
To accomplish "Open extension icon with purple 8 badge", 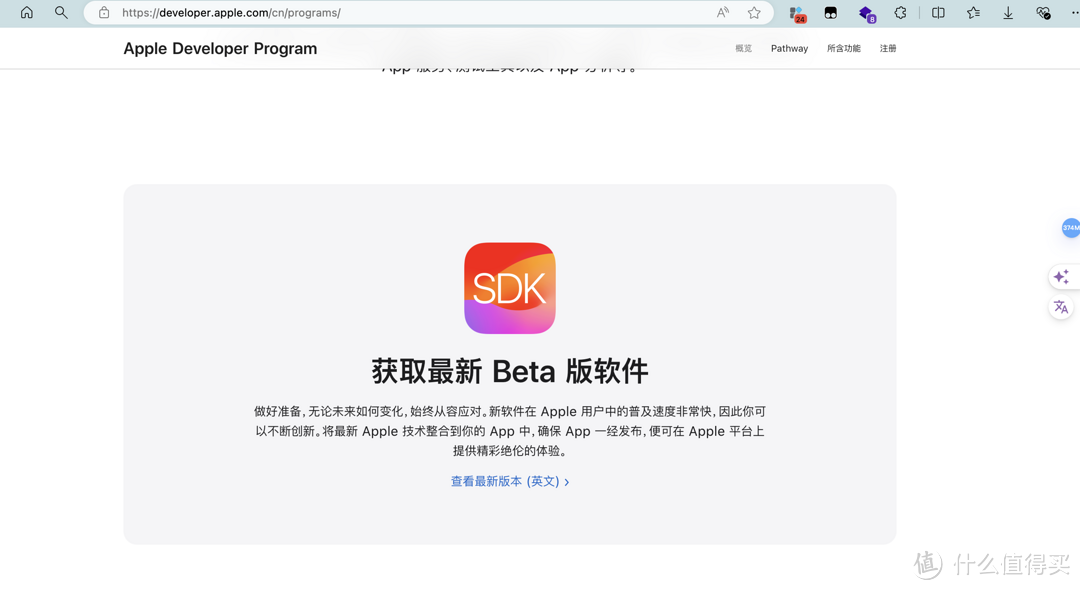I will click(x=866, y=14).
